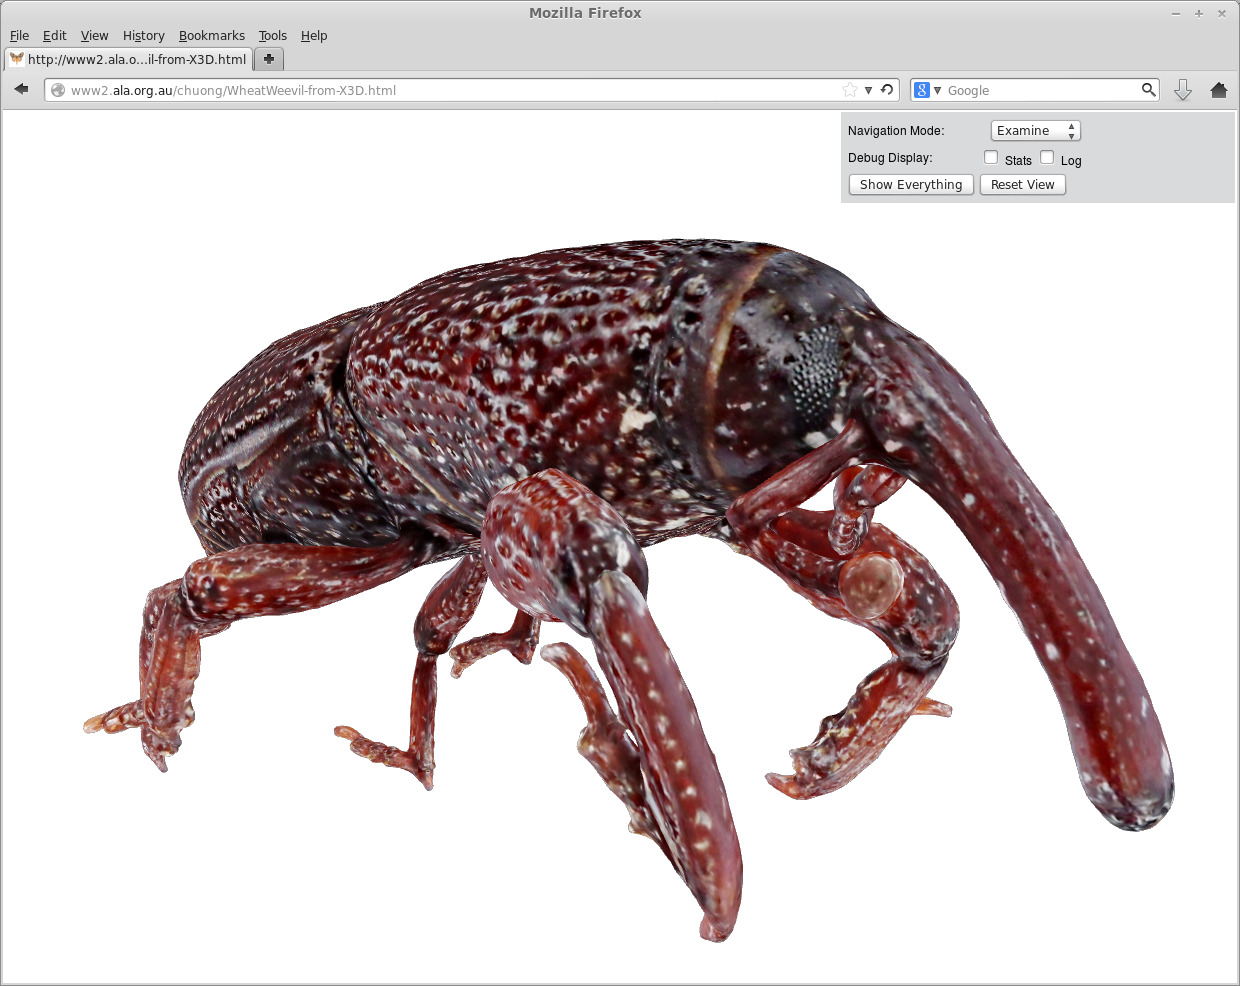Image resolution: width=1240 pixels, height=986 pixels.
Task: Open the Google search engine selector
Action: (x=927, y=90)
